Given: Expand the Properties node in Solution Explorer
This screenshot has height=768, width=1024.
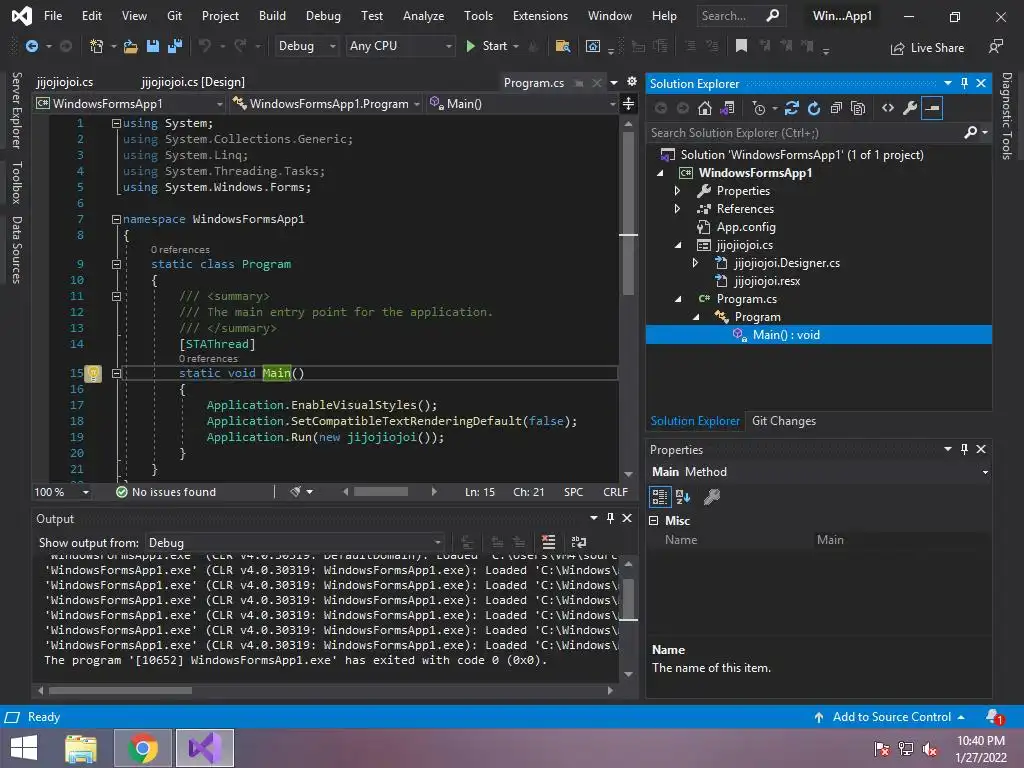Looking at the screenshot, I should [677, 191].
